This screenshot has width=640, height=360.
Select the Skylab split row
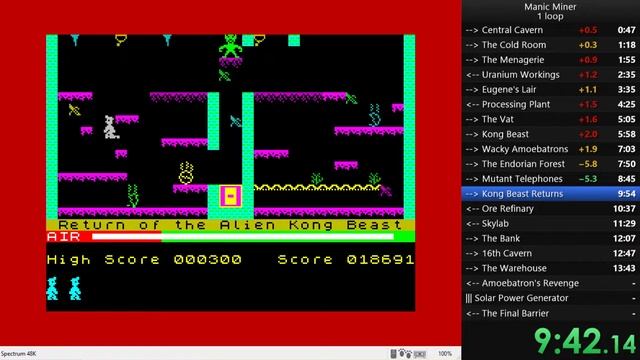click(x=551, y=224)
